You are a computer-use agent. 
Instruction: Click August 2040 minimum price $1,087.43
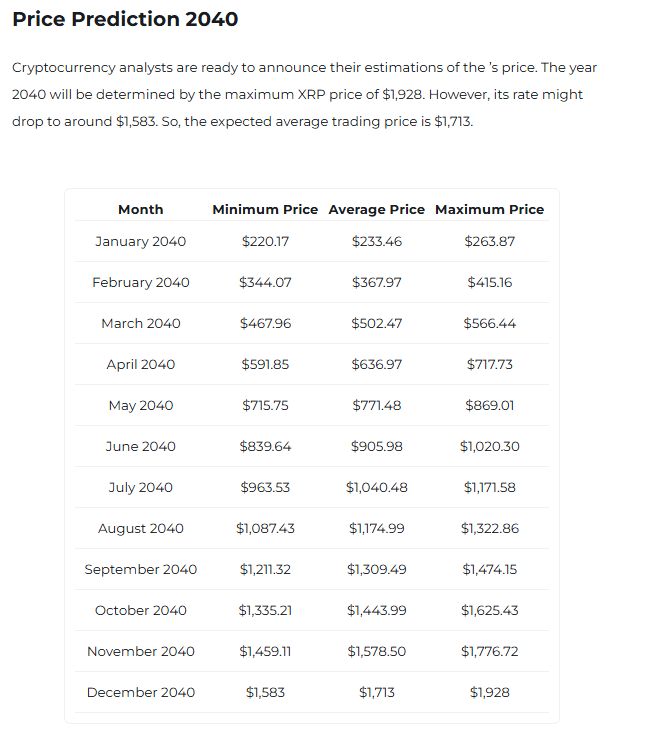pos(265,528)
